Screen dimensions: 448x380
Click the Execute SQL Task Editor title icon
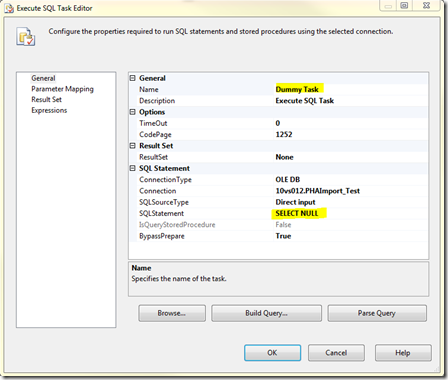coord(9,8)
